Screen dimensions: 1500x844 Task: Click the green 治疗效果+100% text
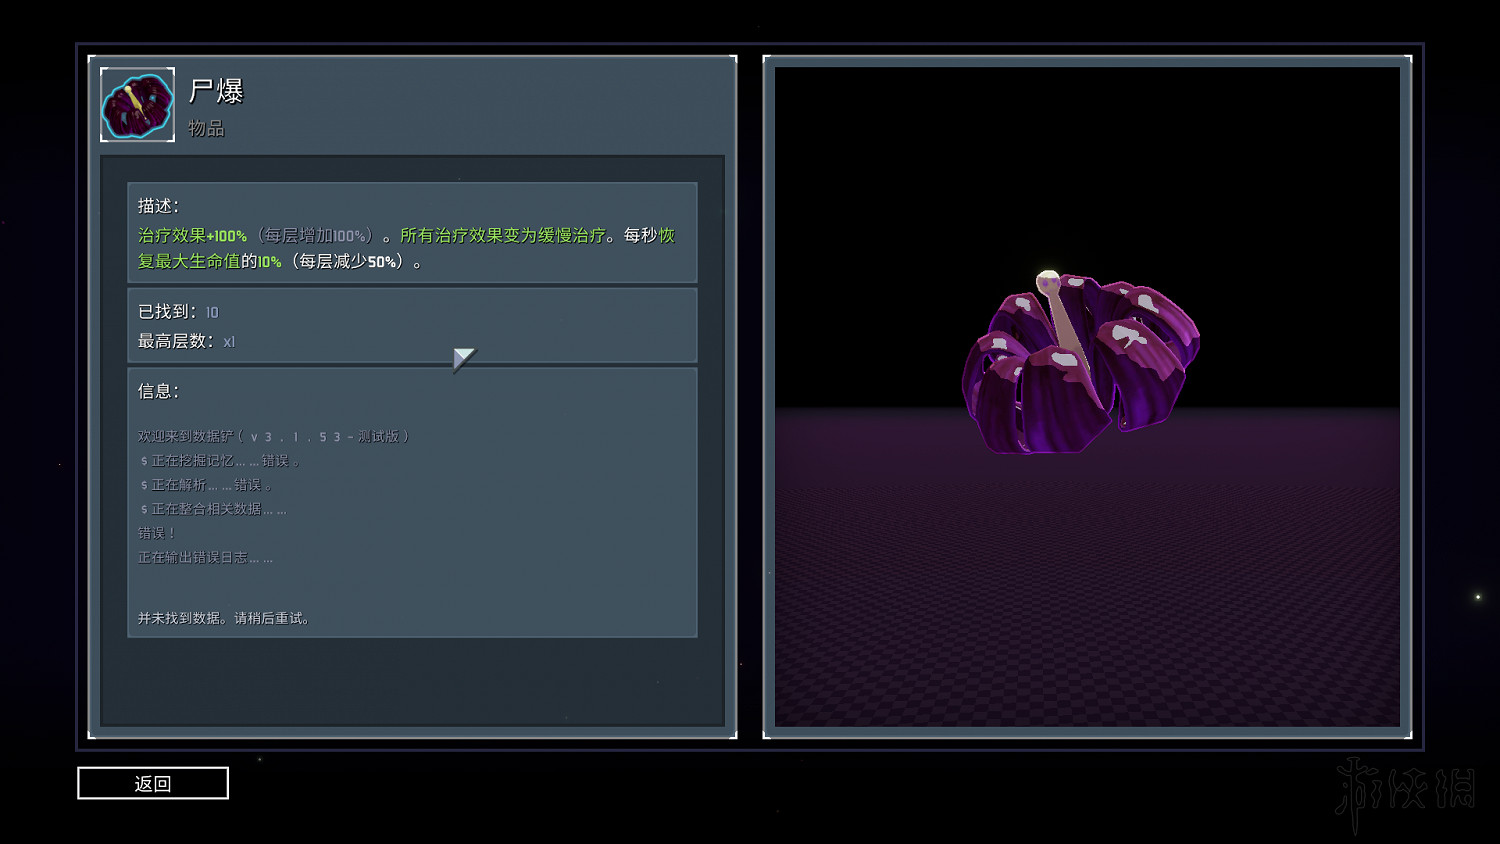(x=192, y=236)
